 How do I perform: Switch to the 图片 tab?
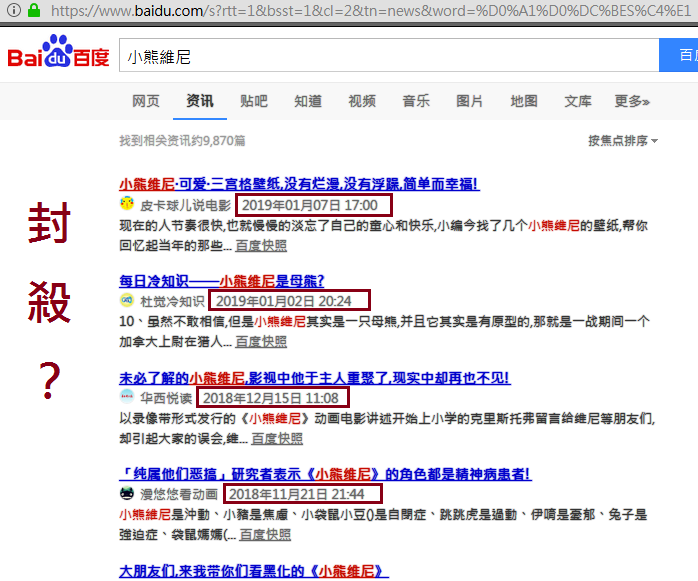pos(470,101)
